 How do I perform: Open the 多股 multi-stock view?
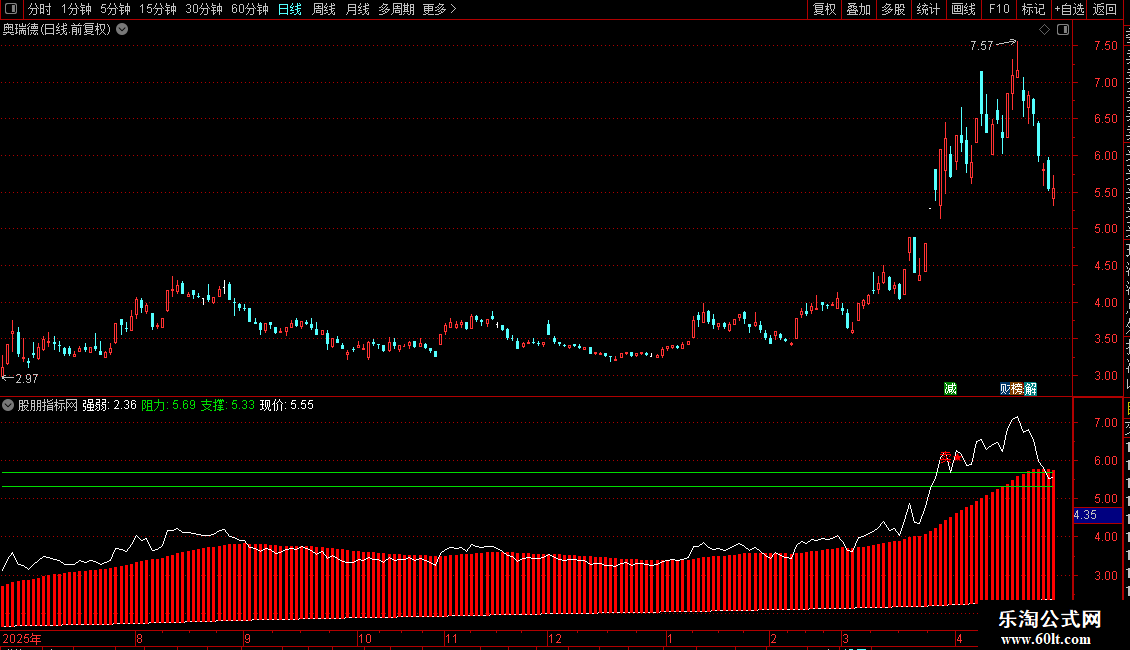pos(893,9)
